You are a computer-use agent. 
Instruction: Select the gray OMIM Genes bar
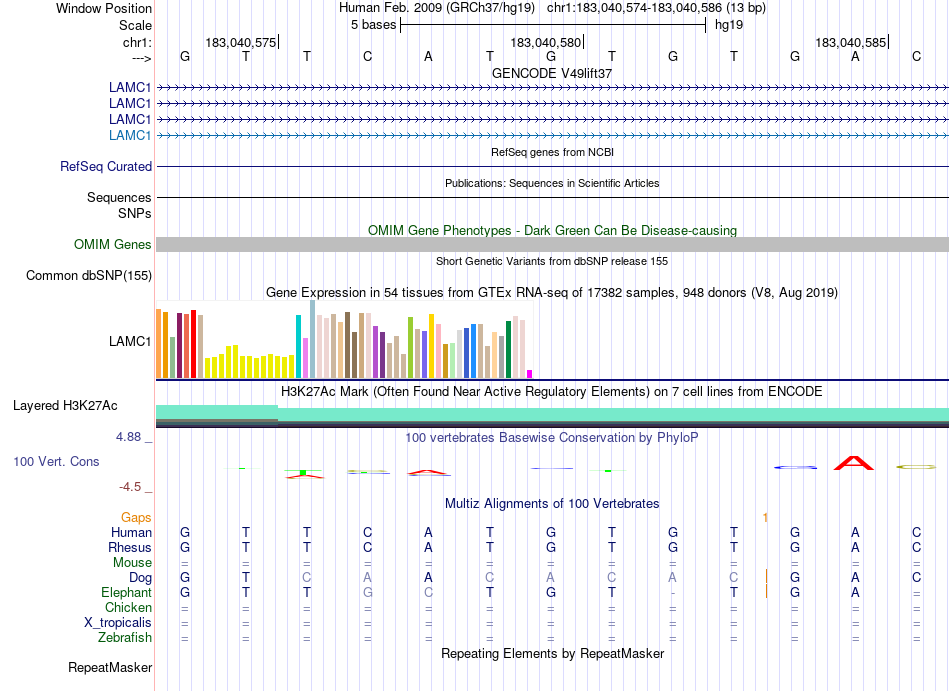click(552, 244)
